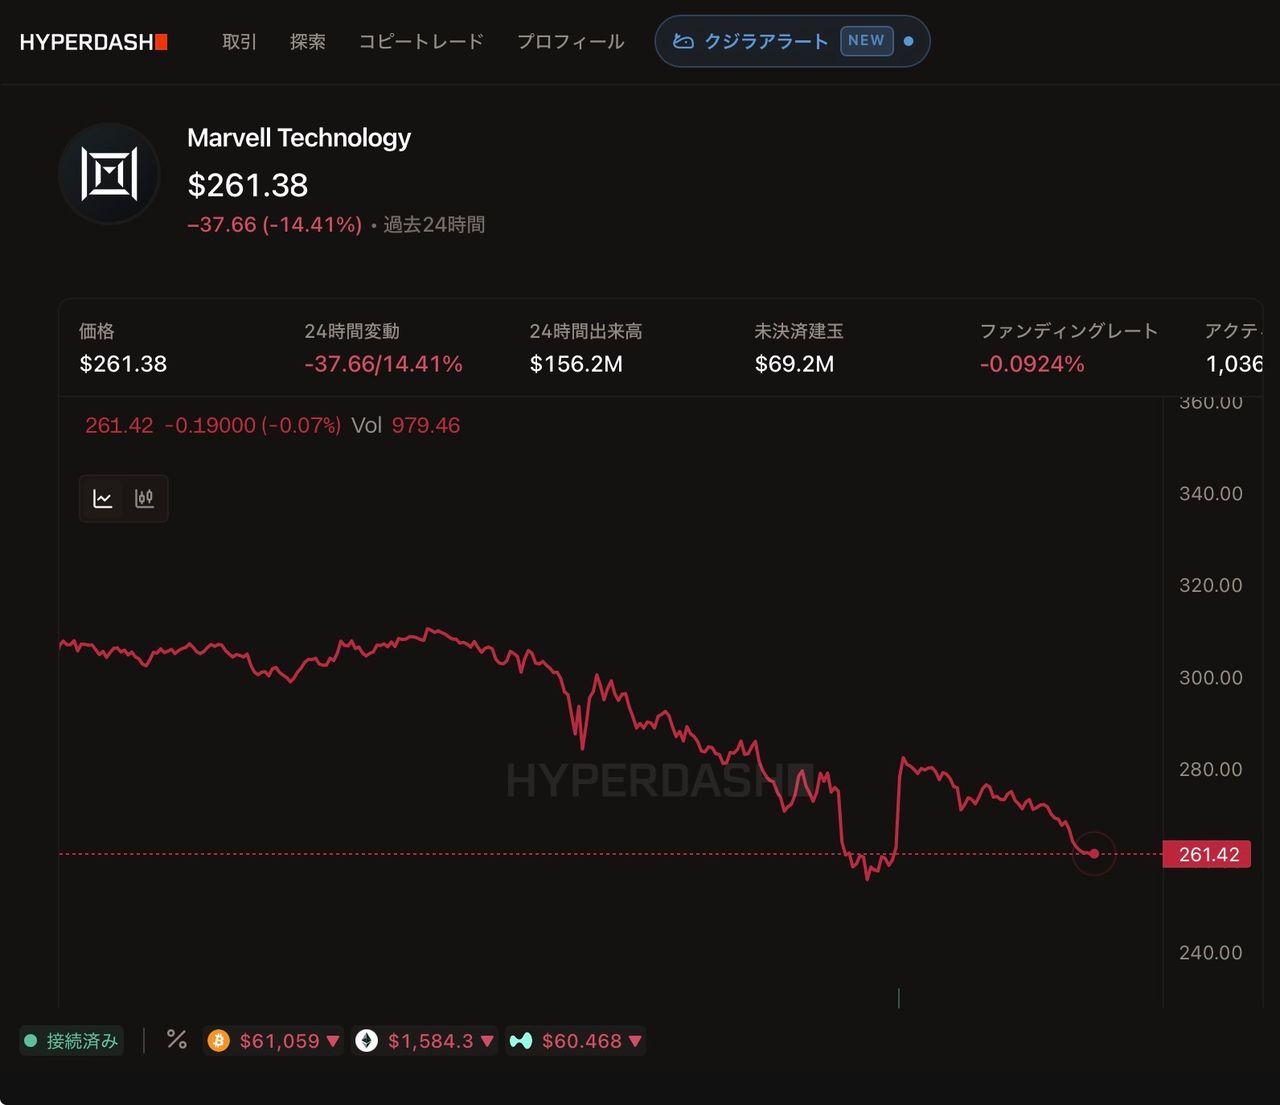Image resolution: width=1280 pixels, height=1105 pixels.
Task: Click the Marvell Technology logo icon
Action: pos(109,174)
